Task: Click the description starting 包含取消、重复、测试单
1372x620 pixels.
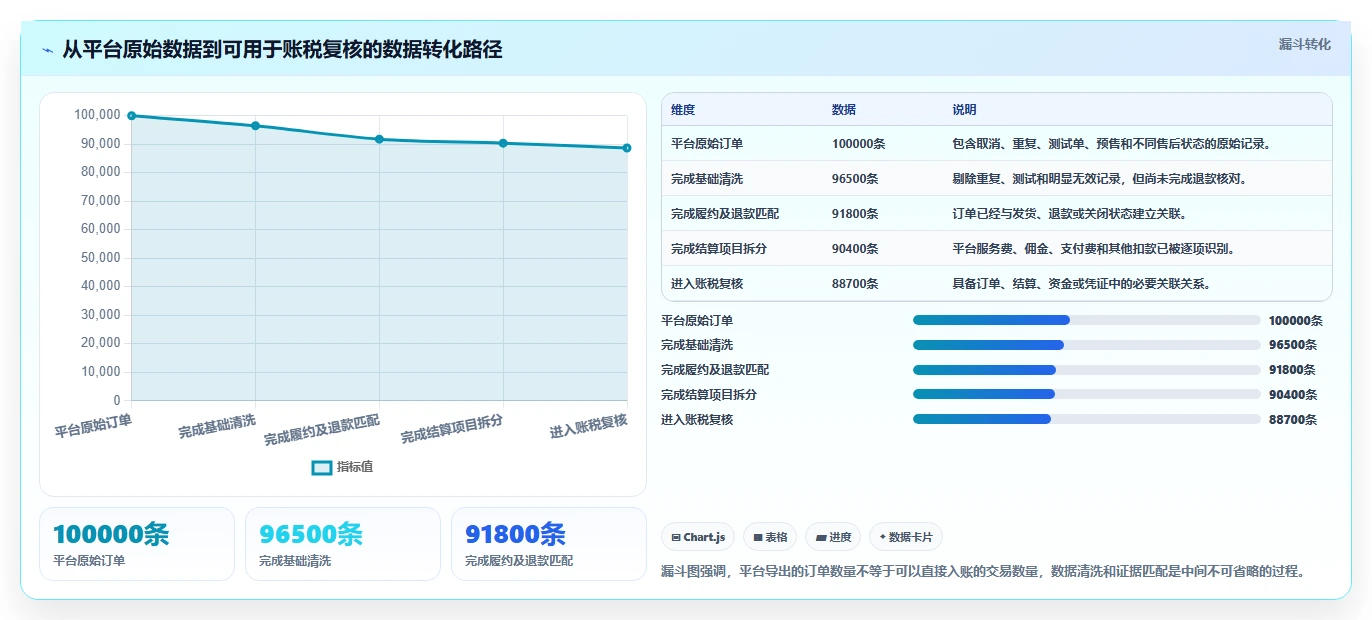Action: [1112, 144]
